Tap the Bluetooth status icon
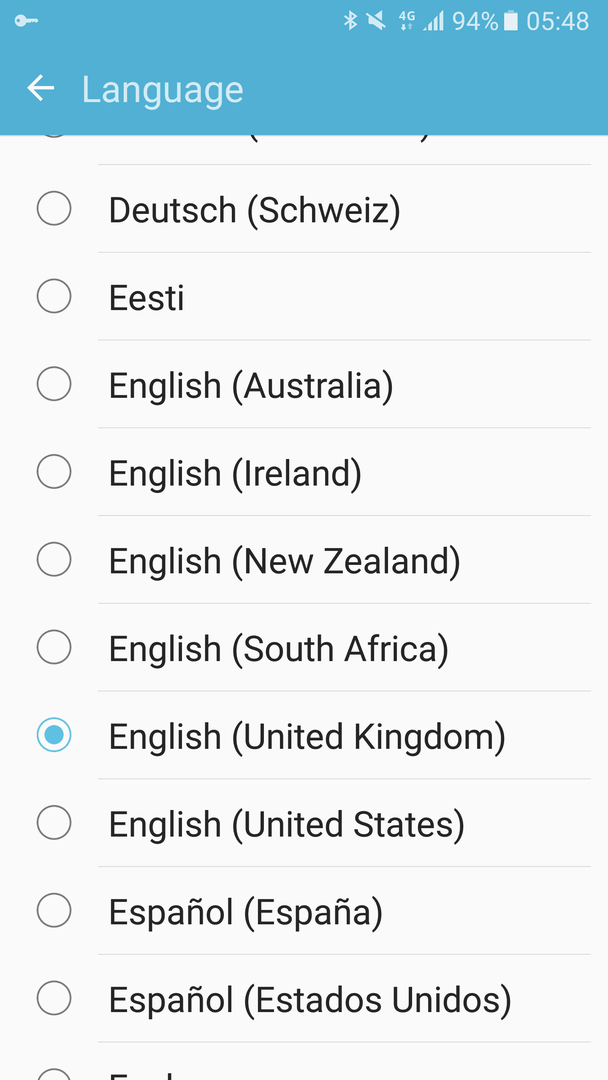 350,21
